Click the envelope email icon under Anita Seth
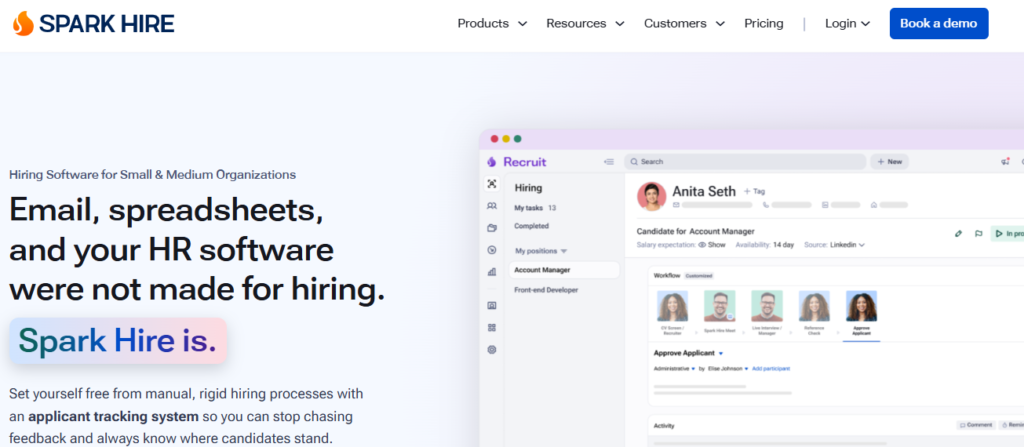The width and height of the screenshot is (1024, 447). [676, 205]
